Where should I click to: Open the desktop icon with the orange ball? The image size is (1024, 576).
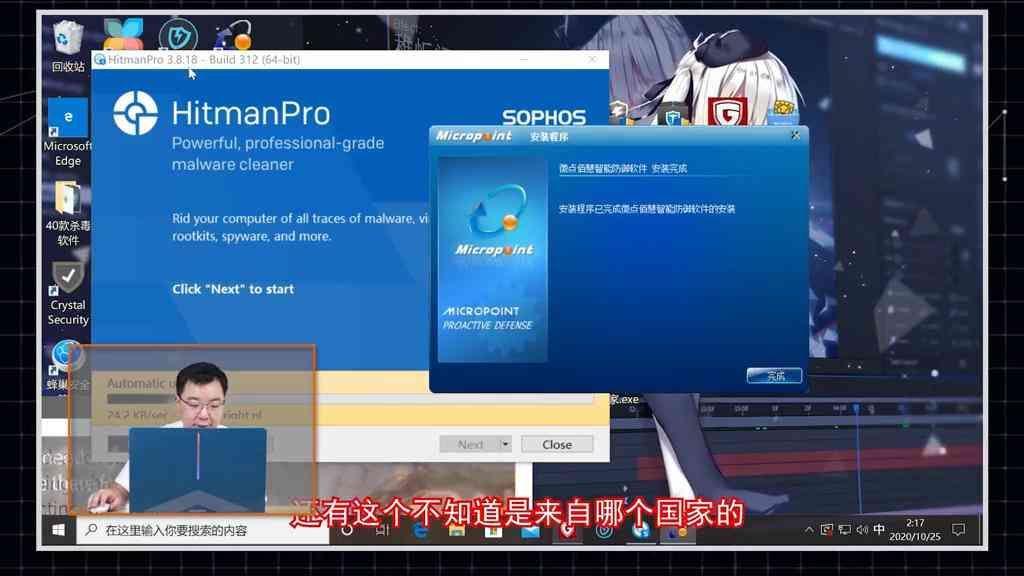(234, 35)
